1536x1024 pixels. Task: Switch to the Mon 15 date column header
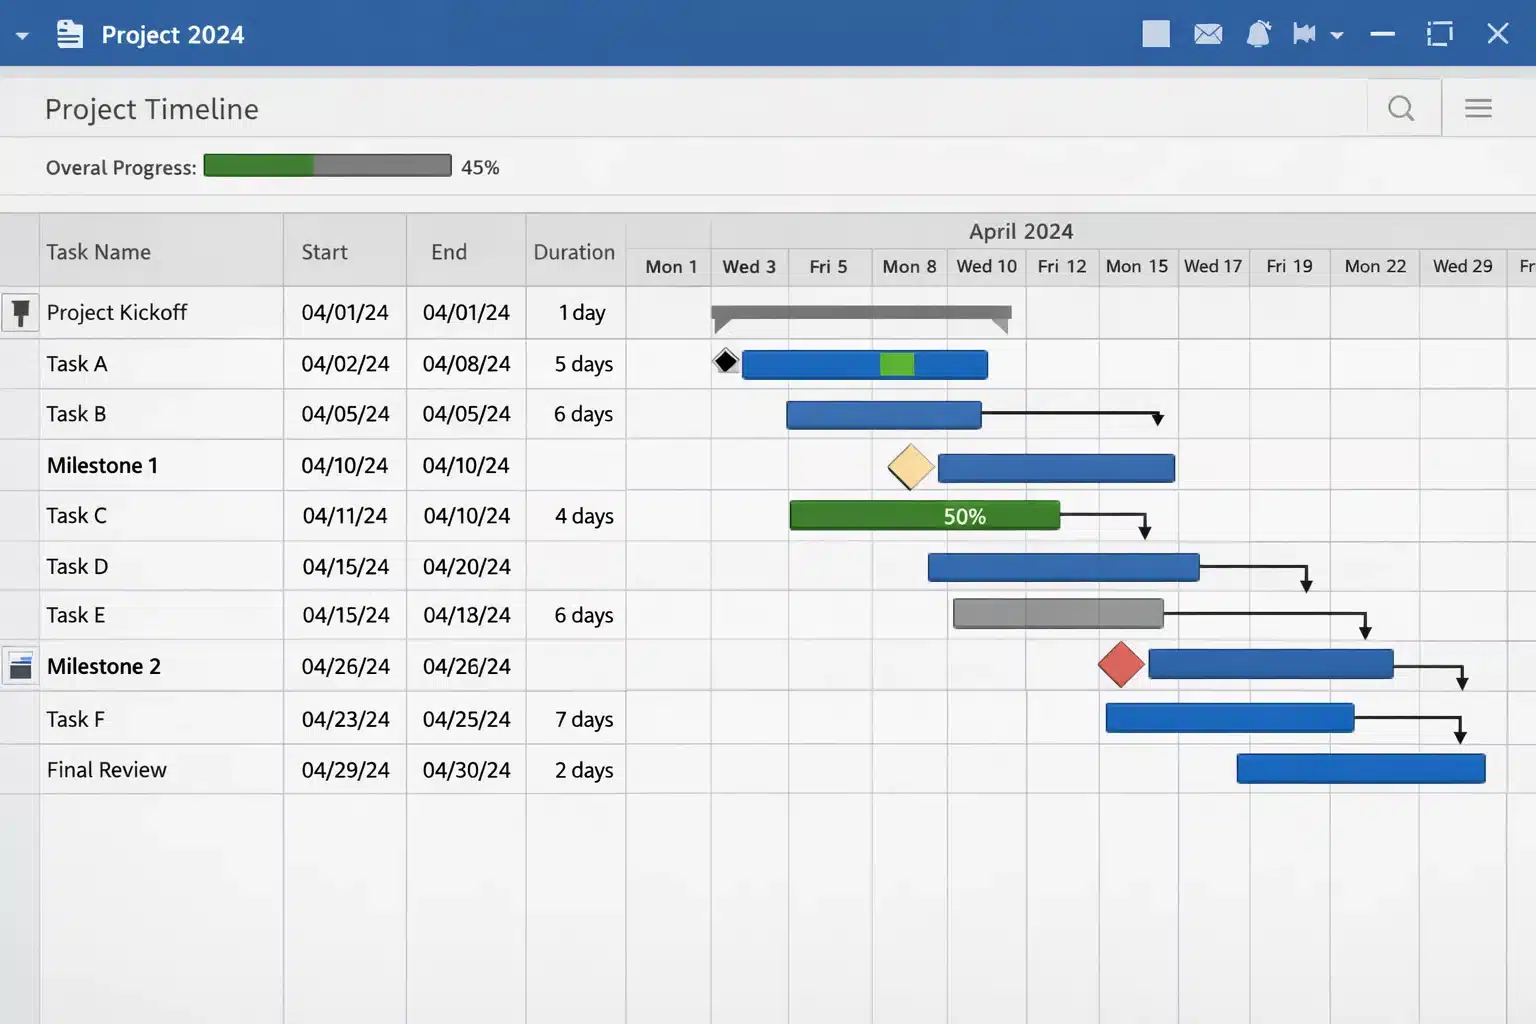coord(1136,266)
